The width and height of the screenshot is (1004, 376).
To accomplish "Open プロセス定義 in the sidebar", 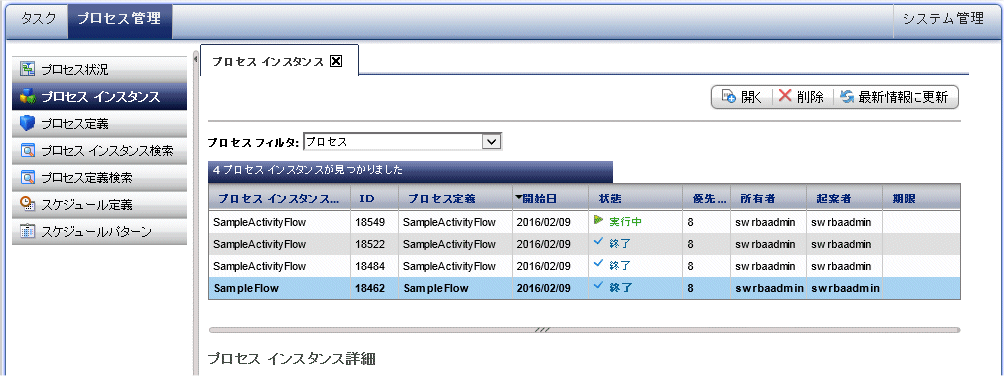I will pyautogui.click(x=99, y=124).
